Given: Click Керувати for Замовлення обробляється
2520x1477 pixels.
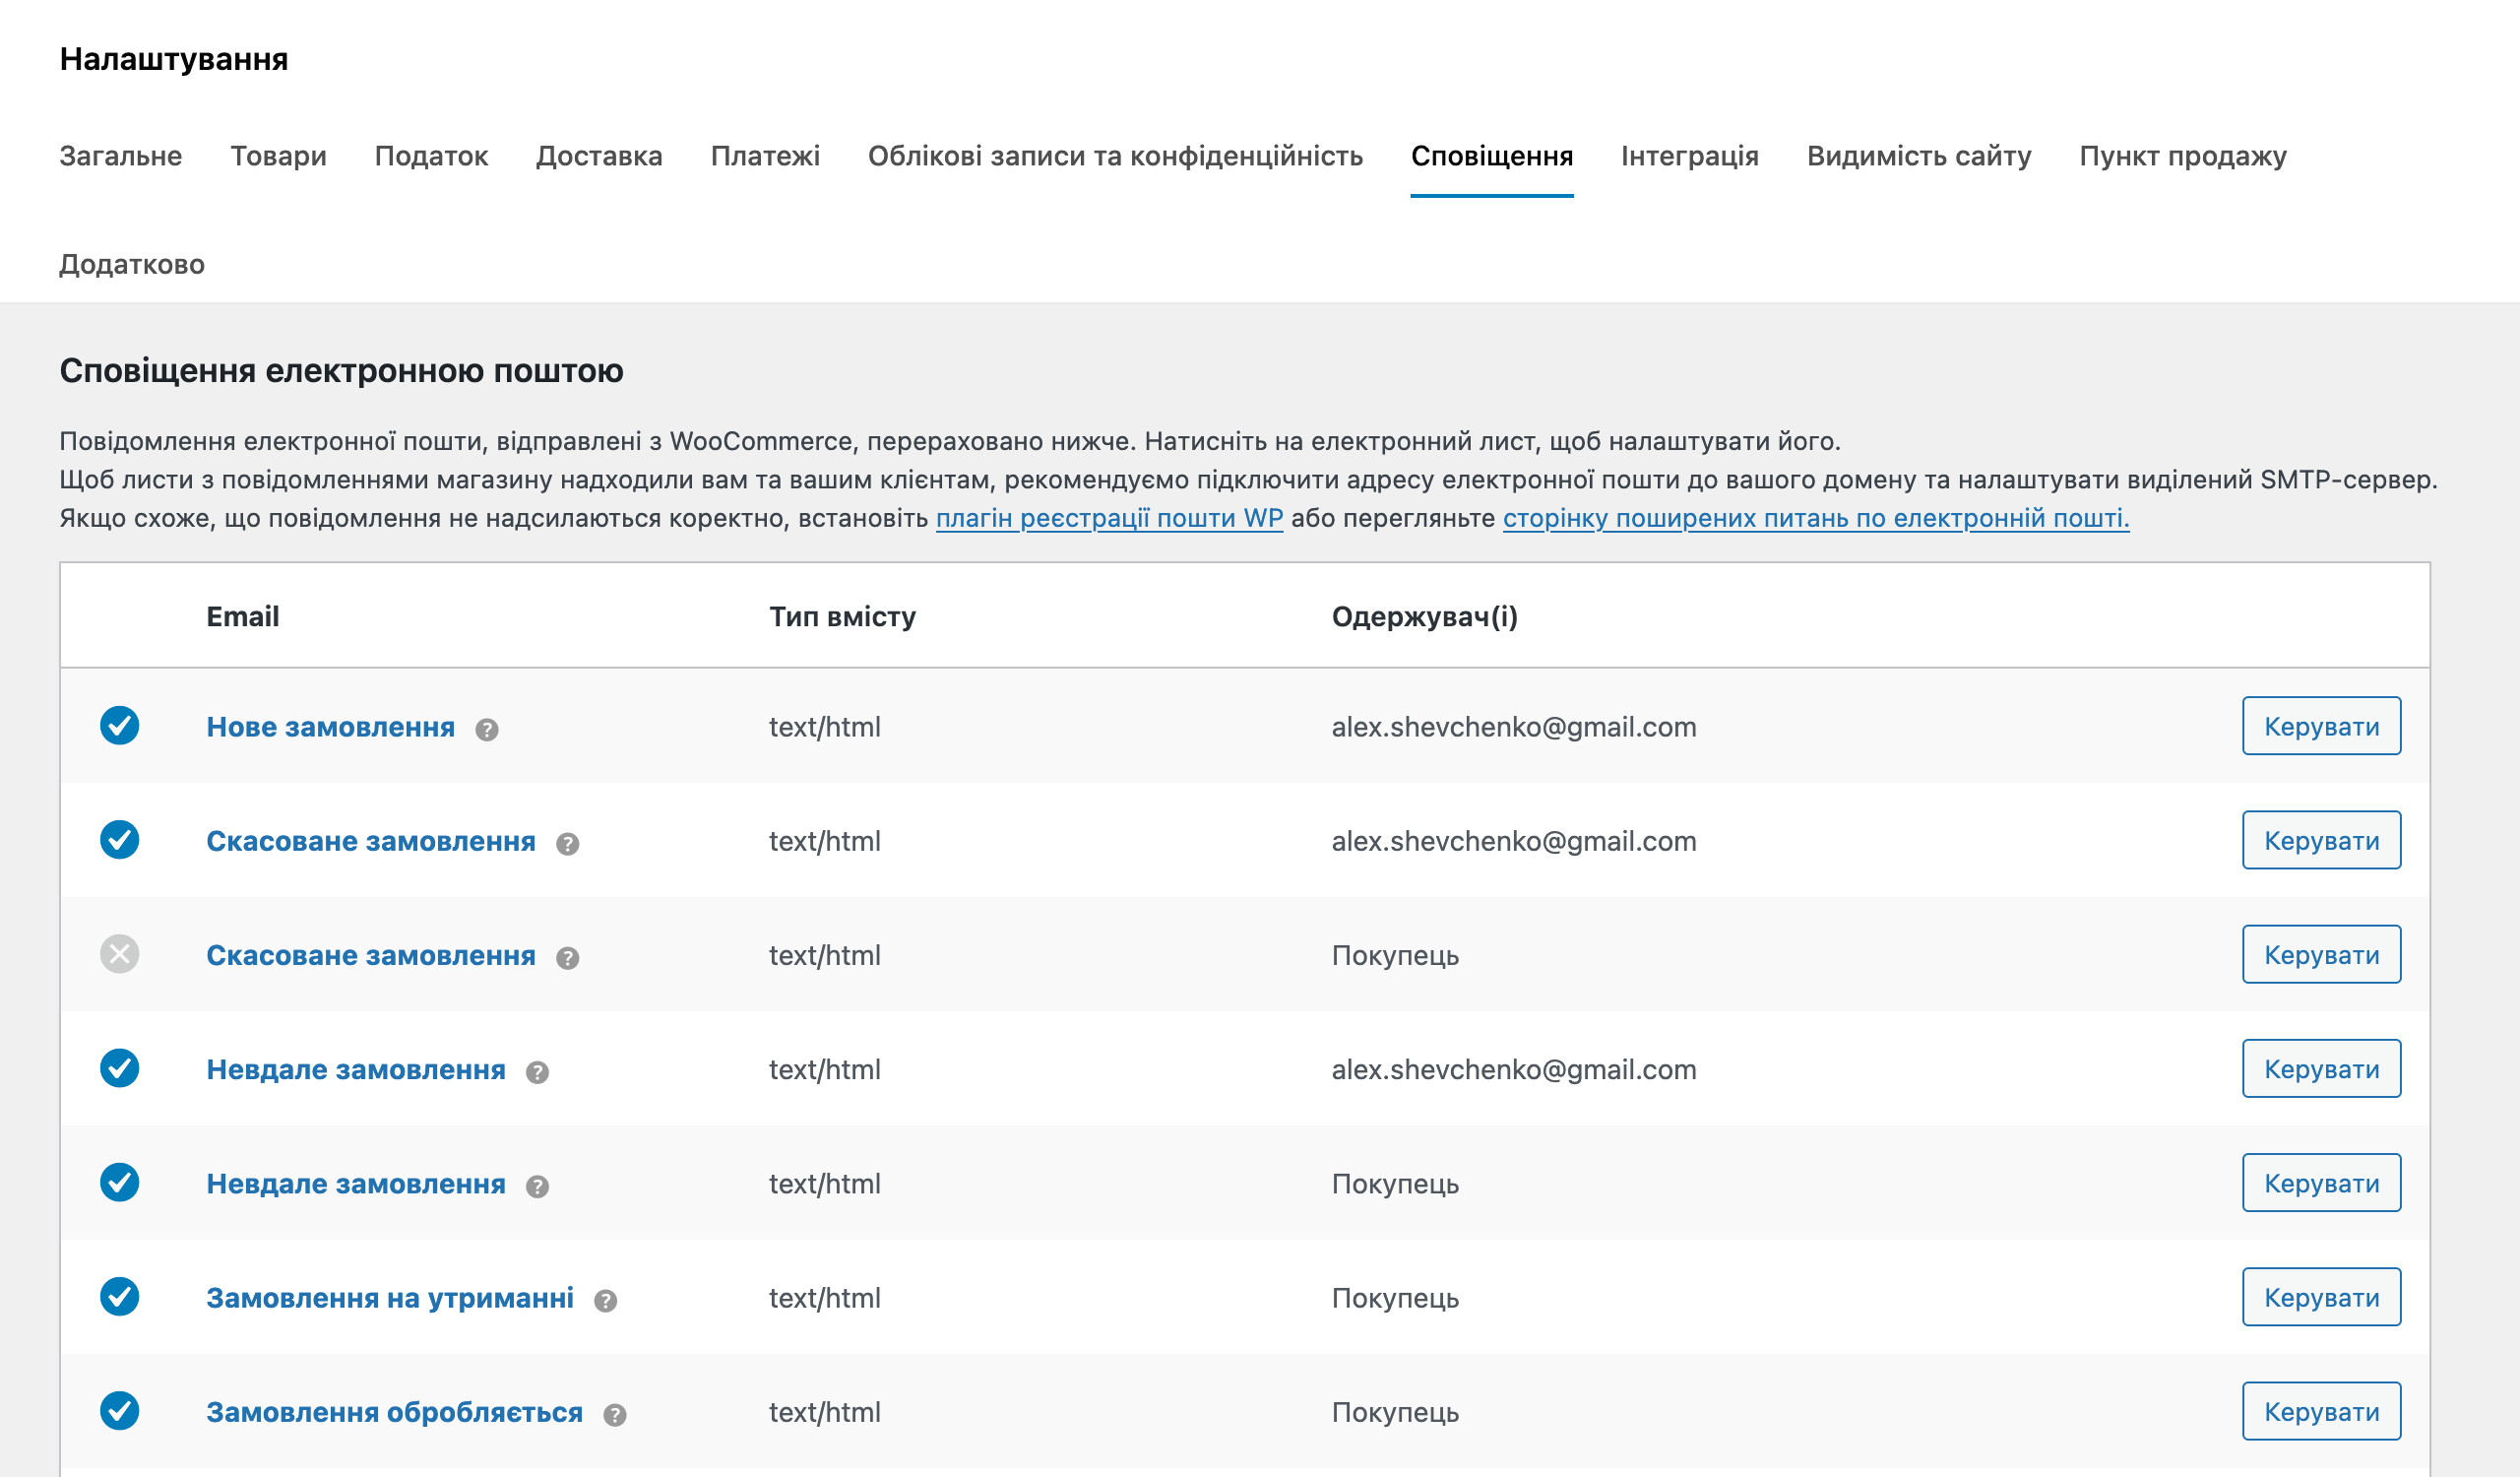Looking at the screenshot, I should click(x=2322, y=1411).
